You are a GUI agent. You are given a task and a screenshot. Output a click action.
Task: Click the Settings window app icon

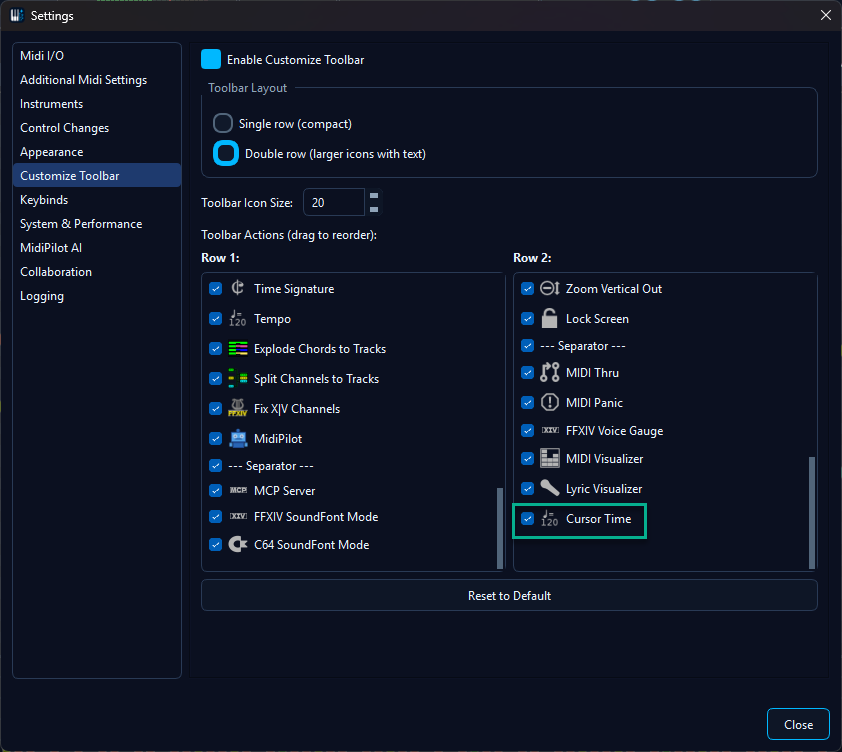[17, 15]
